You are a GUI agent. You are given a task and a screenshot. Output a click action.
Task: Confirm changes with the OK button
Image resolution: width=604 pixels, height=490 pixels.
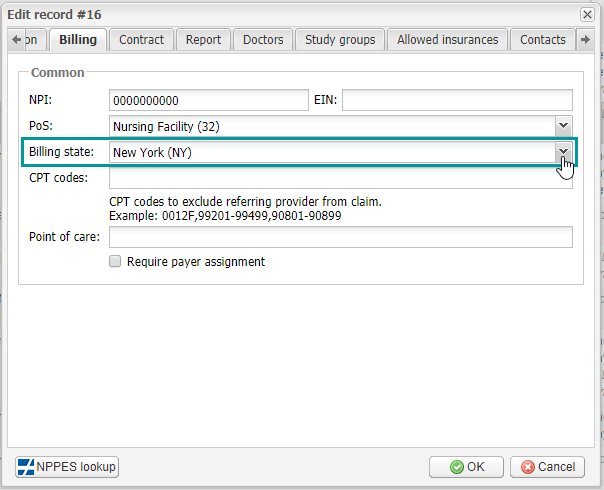click(466, 467)
